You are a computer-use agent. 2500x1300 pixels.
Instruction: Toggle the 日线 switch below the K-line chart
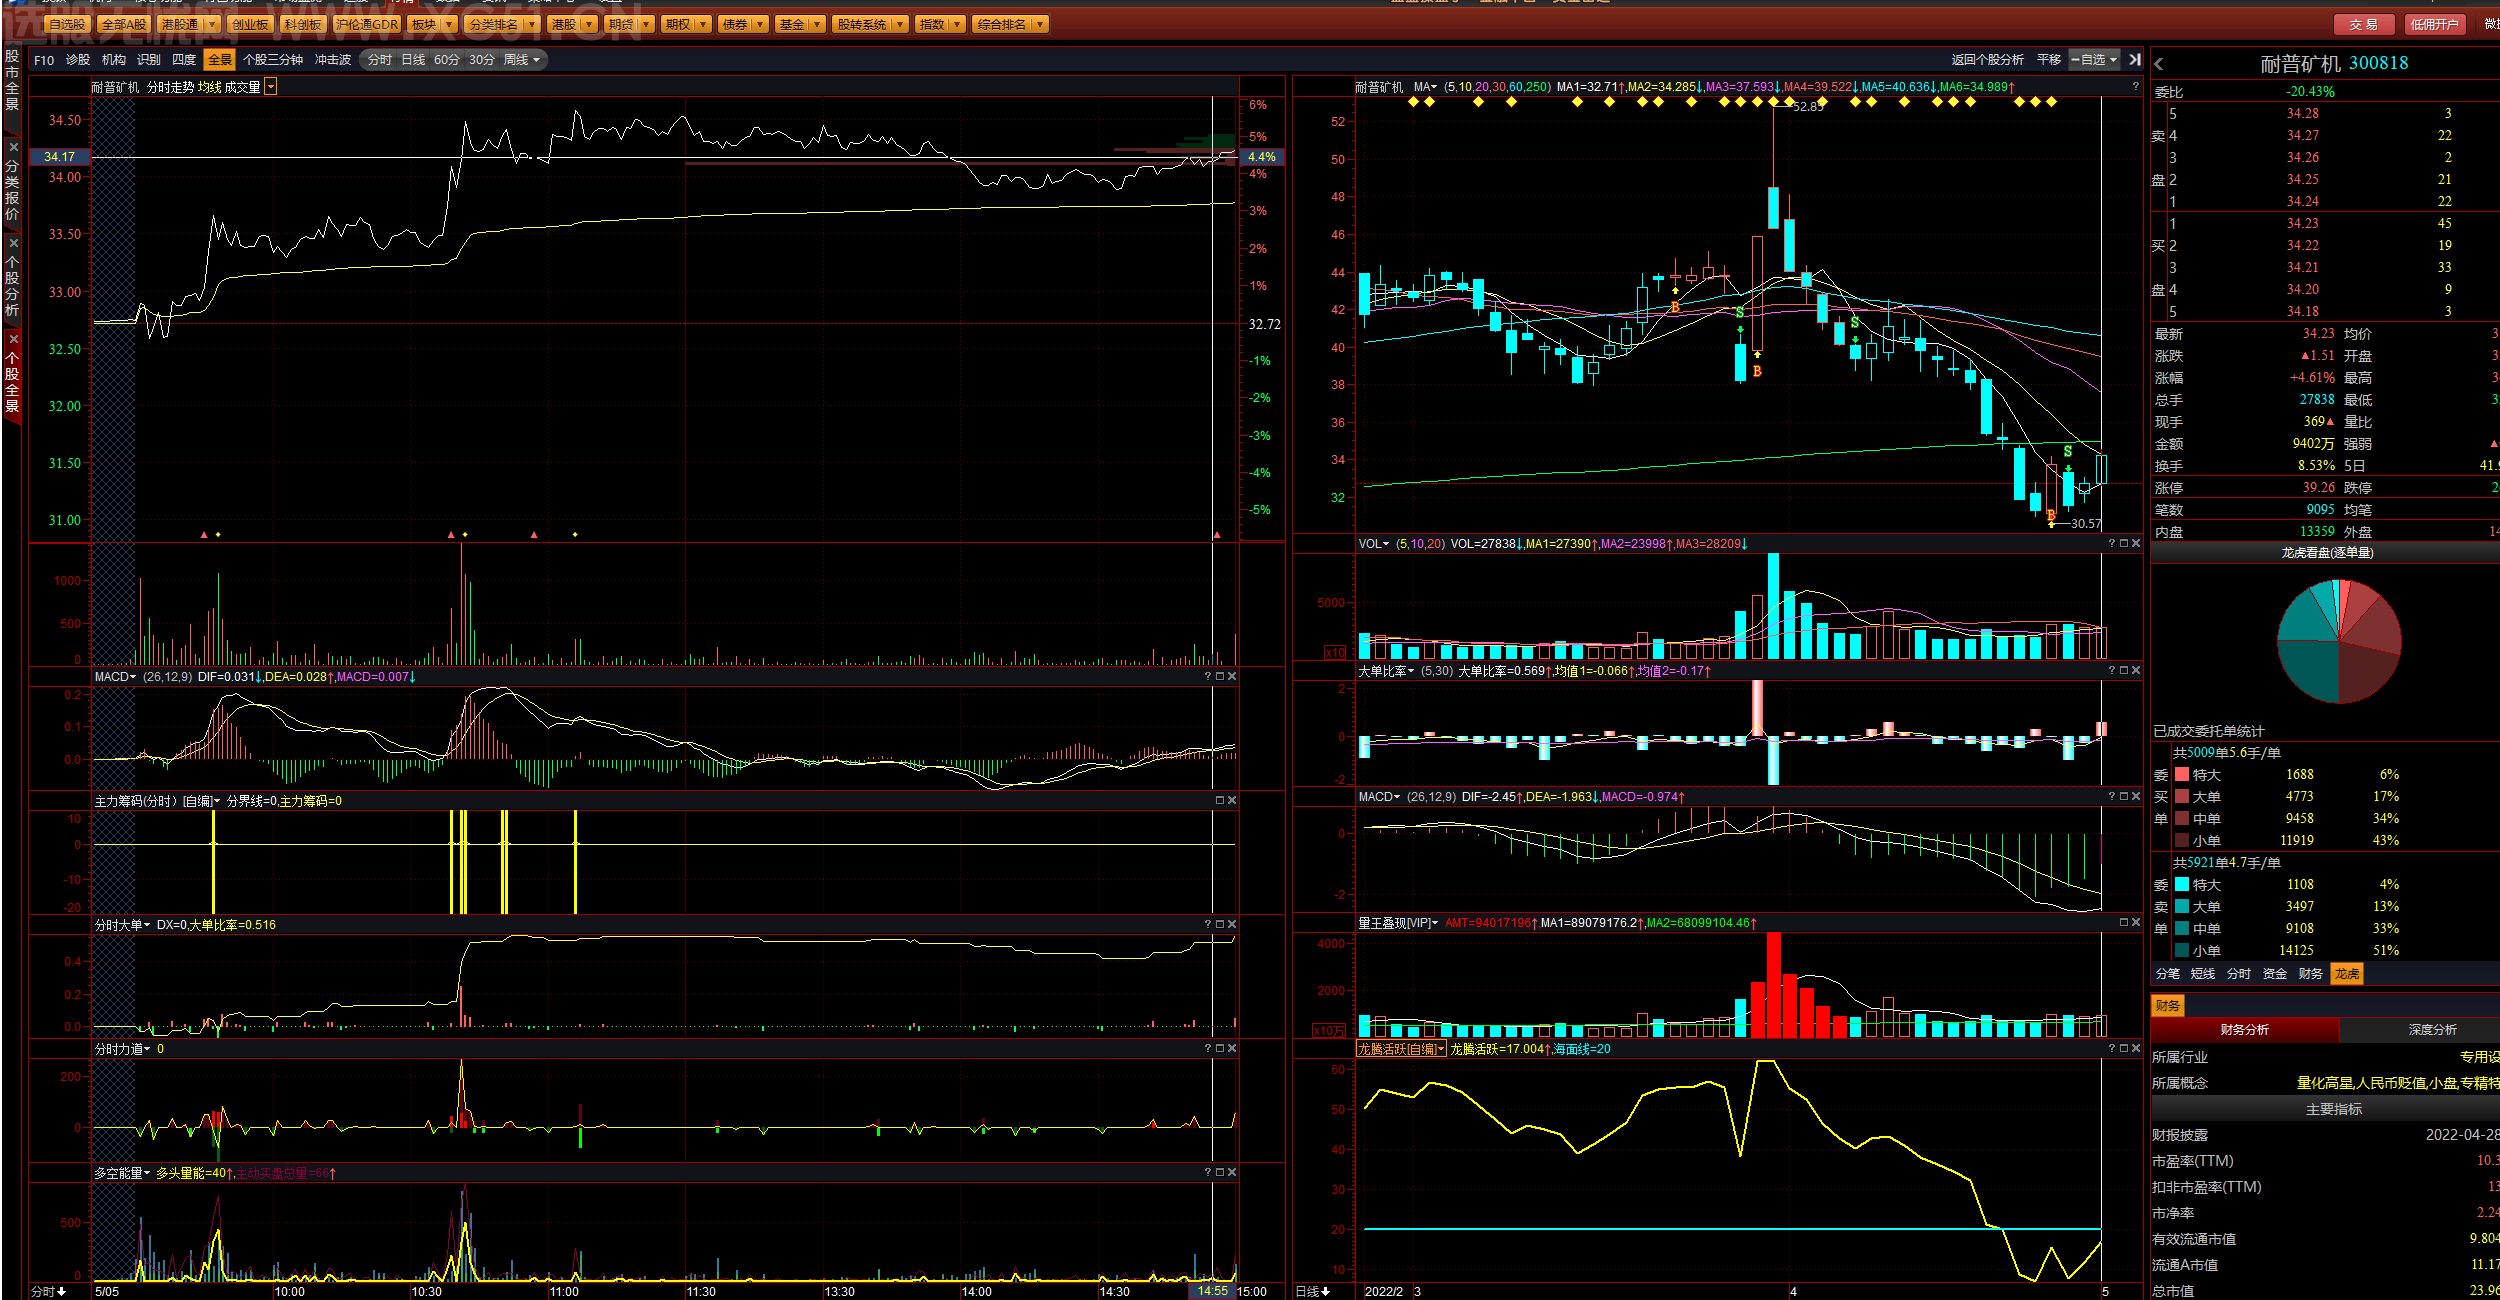(1313, 1292)
